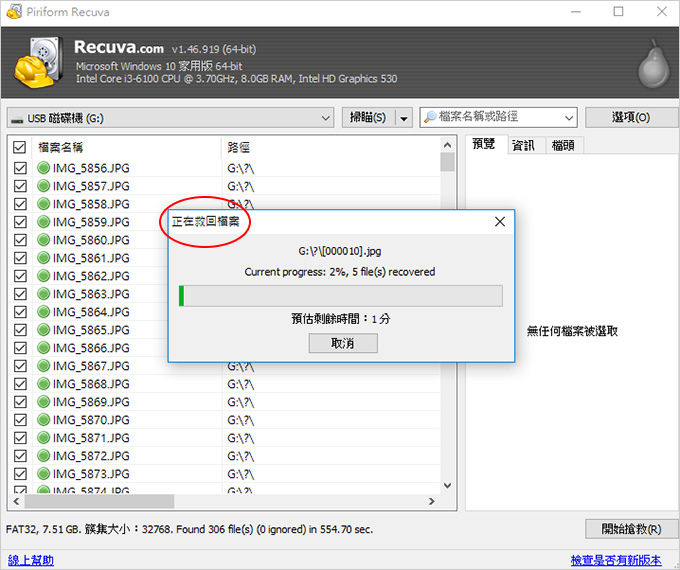Click the 掃瞄(S) scan button
Image resolution: width=680 pixels, height=570 pixels.
[368, 118]
